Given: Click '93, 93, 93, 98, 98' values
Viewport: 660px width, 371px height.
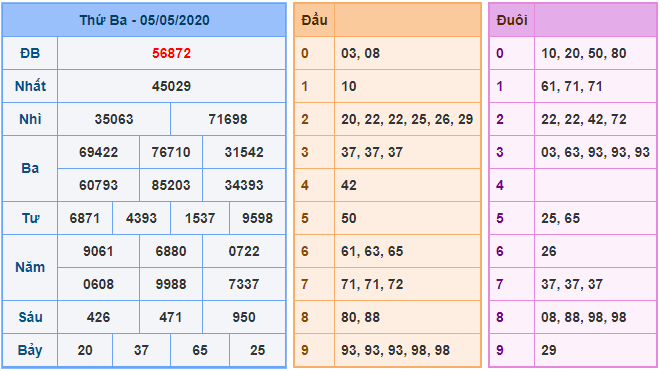Looking at the screenshot, I should pyautogui.click(x=396, y=350).
